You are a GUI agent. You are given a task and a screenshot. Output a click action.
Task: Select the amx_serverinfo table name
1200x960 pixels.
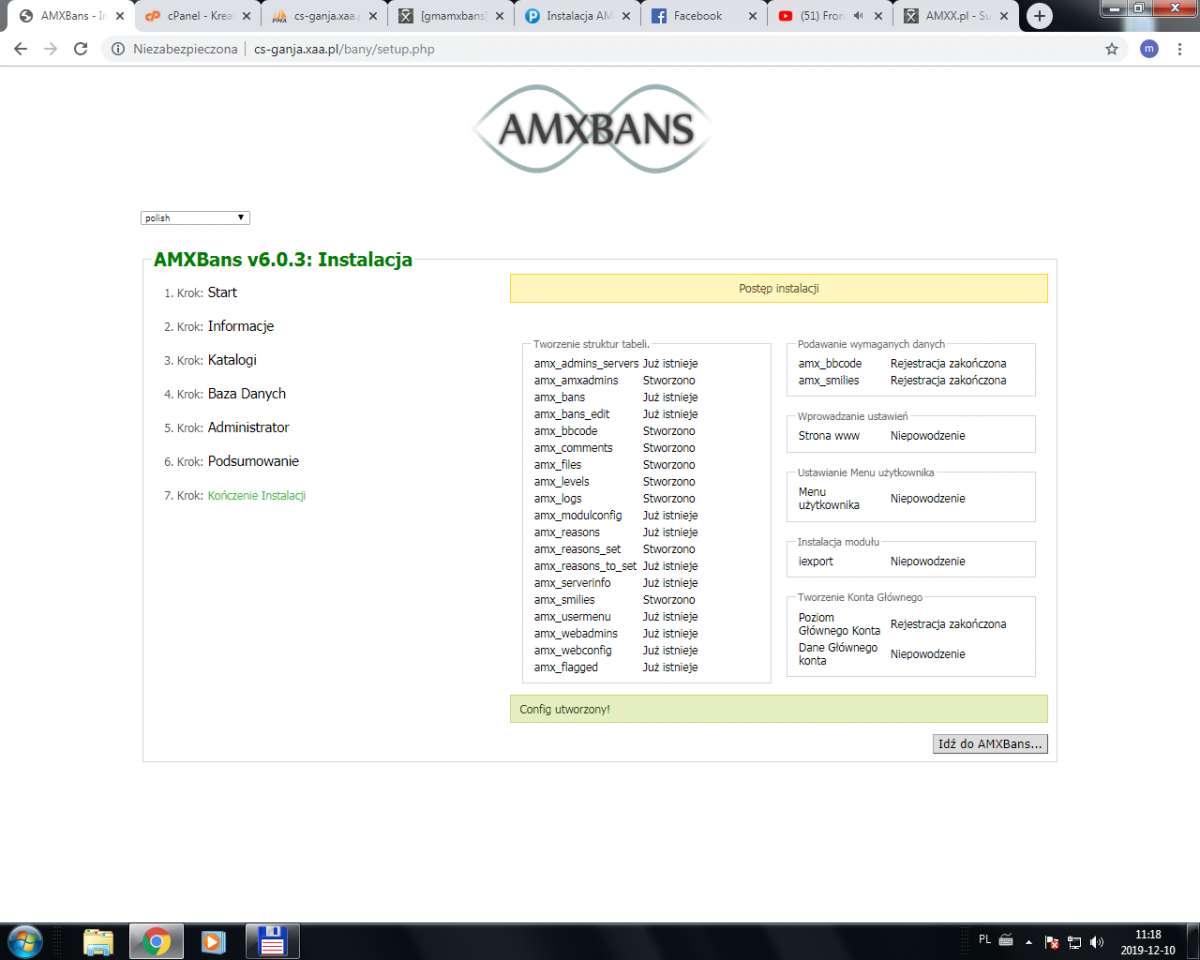coord(572,583)
